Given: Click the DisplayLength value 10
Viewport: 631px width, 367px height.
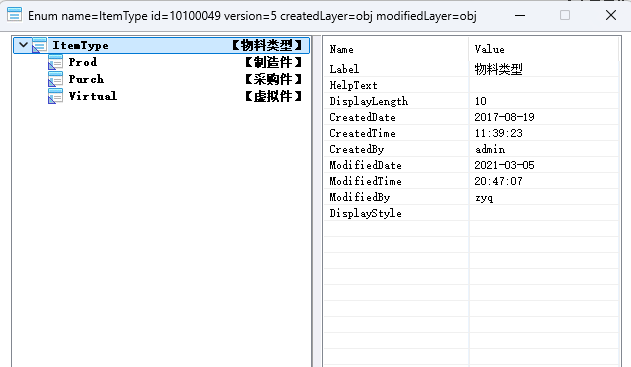Looking at the screenshot, I should [480, 101].
